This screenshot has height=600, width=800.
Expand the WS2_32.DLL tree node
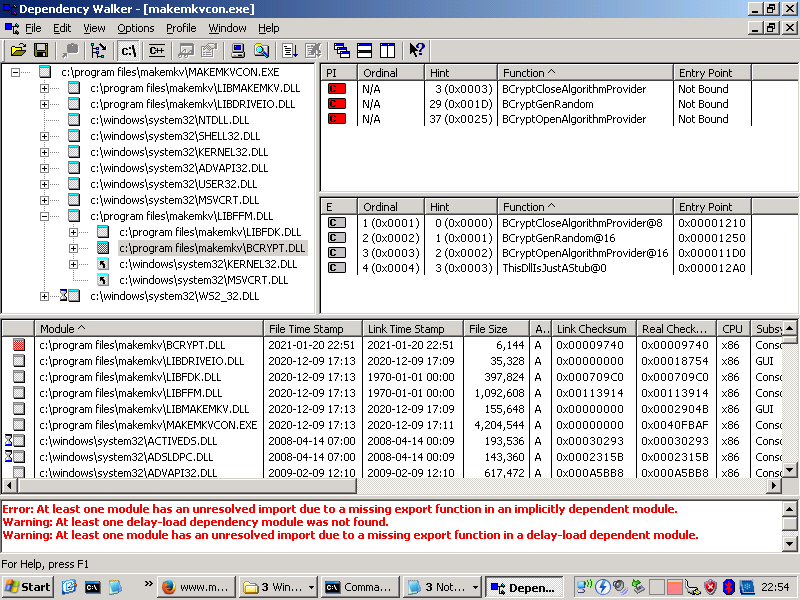(44, 296)
